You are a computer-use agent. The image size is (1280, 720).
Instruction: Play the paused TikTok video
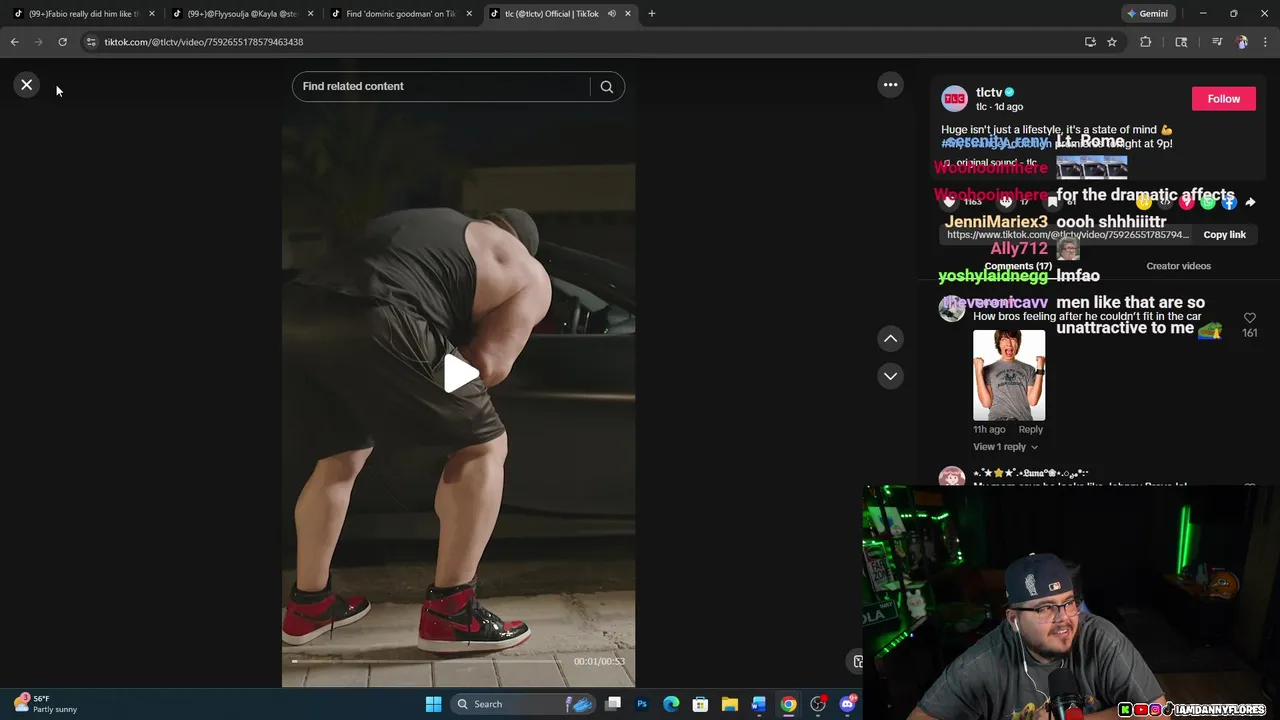pyautogui.click(x=459, y=374)
